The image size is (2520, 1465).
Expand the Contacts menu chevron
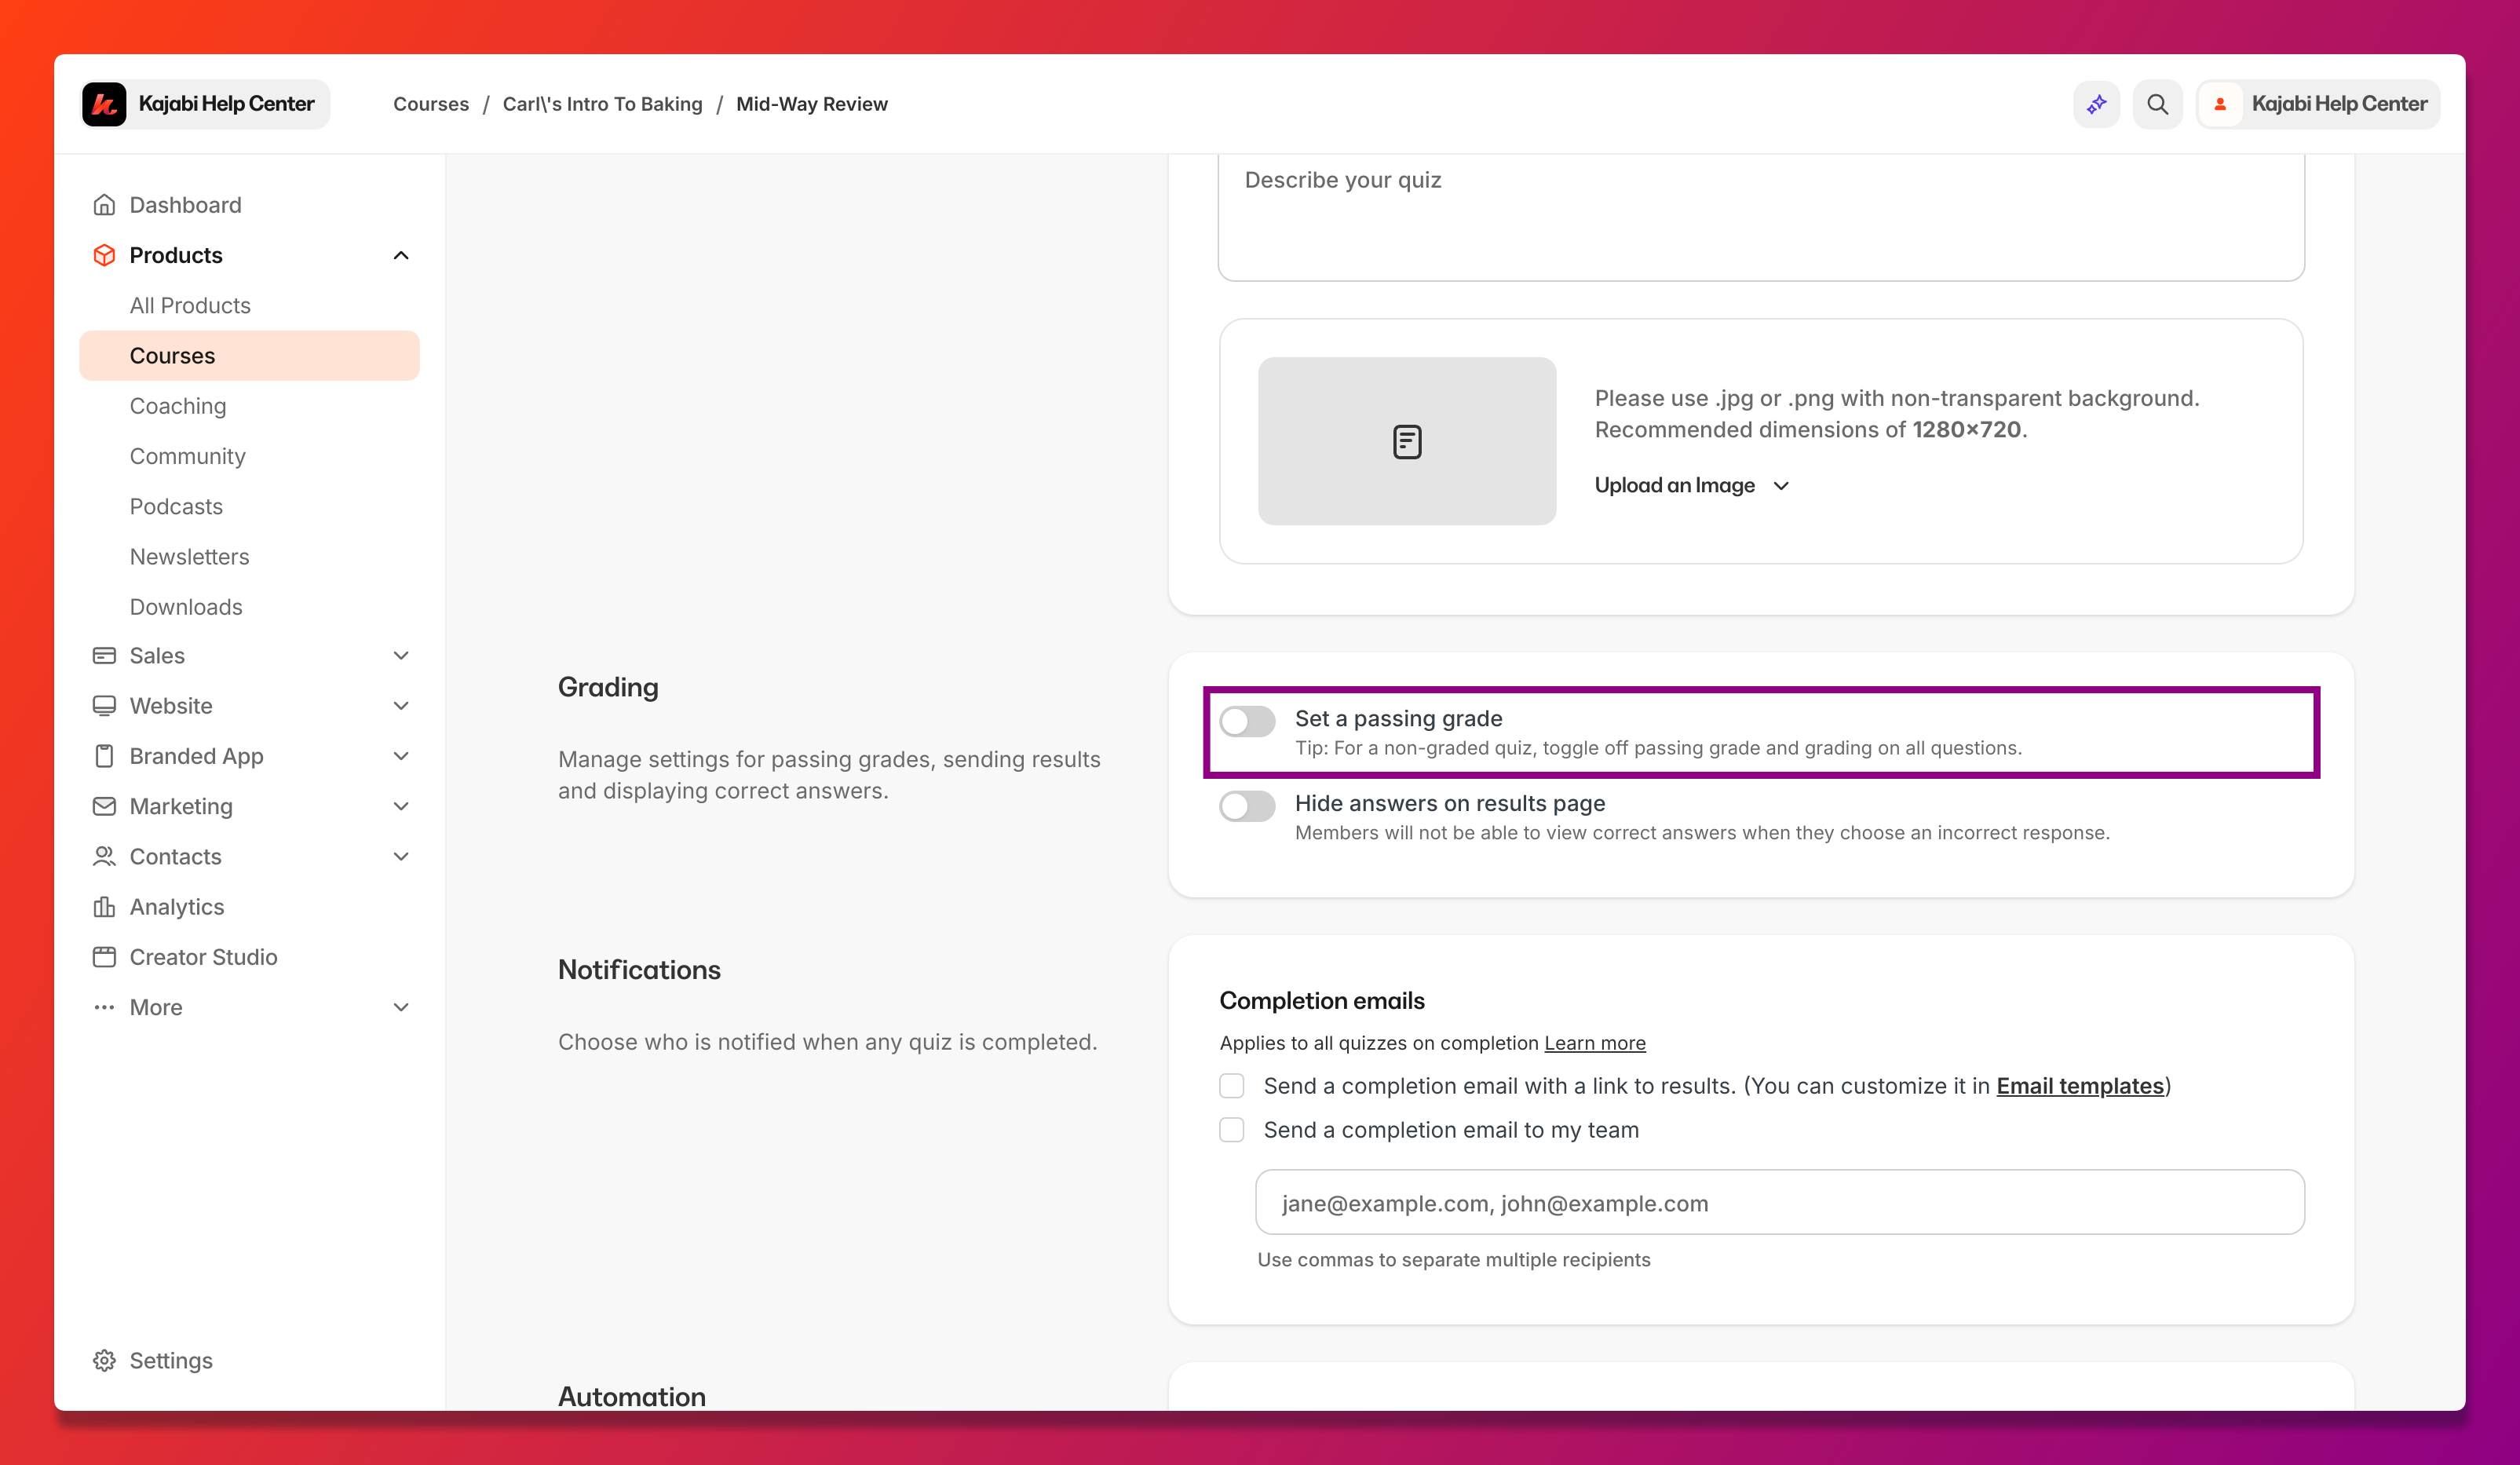click(401, 857)
